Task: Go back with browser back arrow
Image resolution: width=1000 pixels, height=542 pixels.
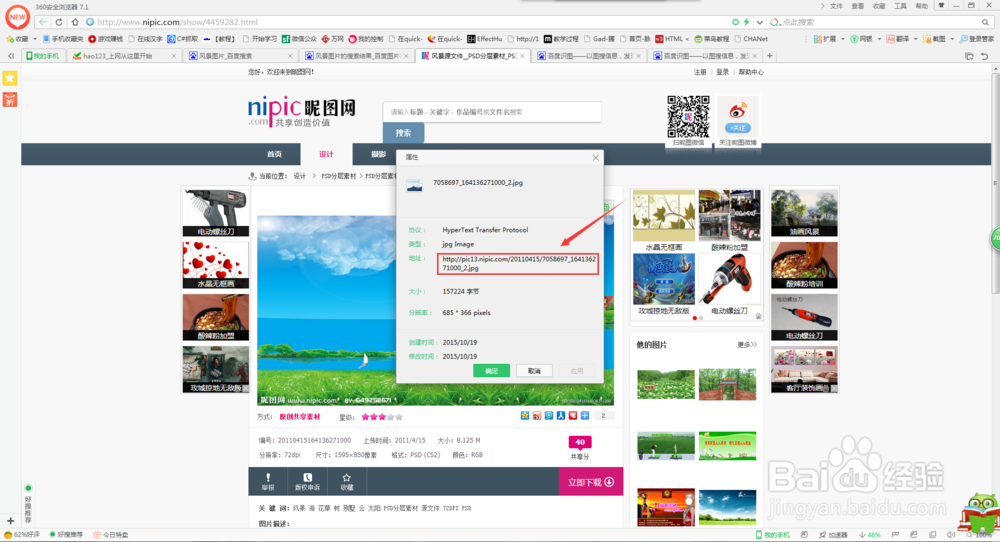Action: click(43, 22)
